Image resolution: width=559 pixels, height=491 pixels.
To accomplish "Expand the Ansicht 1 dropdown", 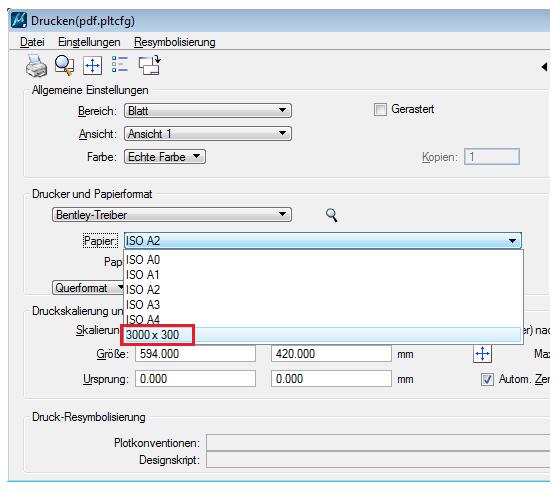I will (208, 134).
